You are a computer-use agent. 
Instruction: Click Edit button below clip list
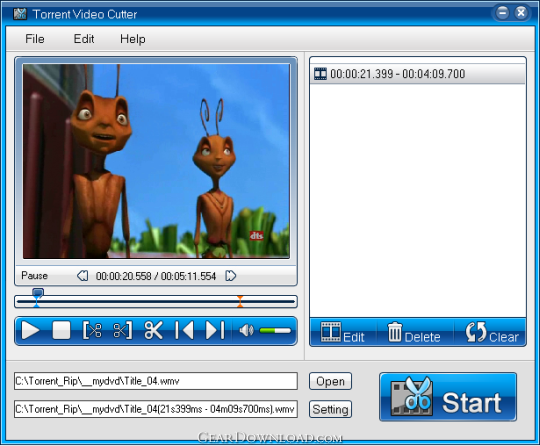[343, 333]
